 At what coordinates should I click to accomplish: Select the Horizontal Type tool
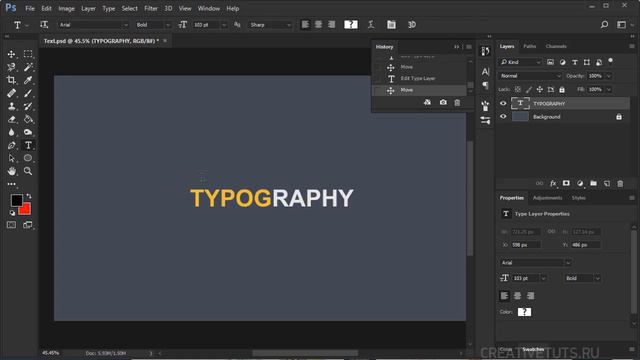coord(28,145)
